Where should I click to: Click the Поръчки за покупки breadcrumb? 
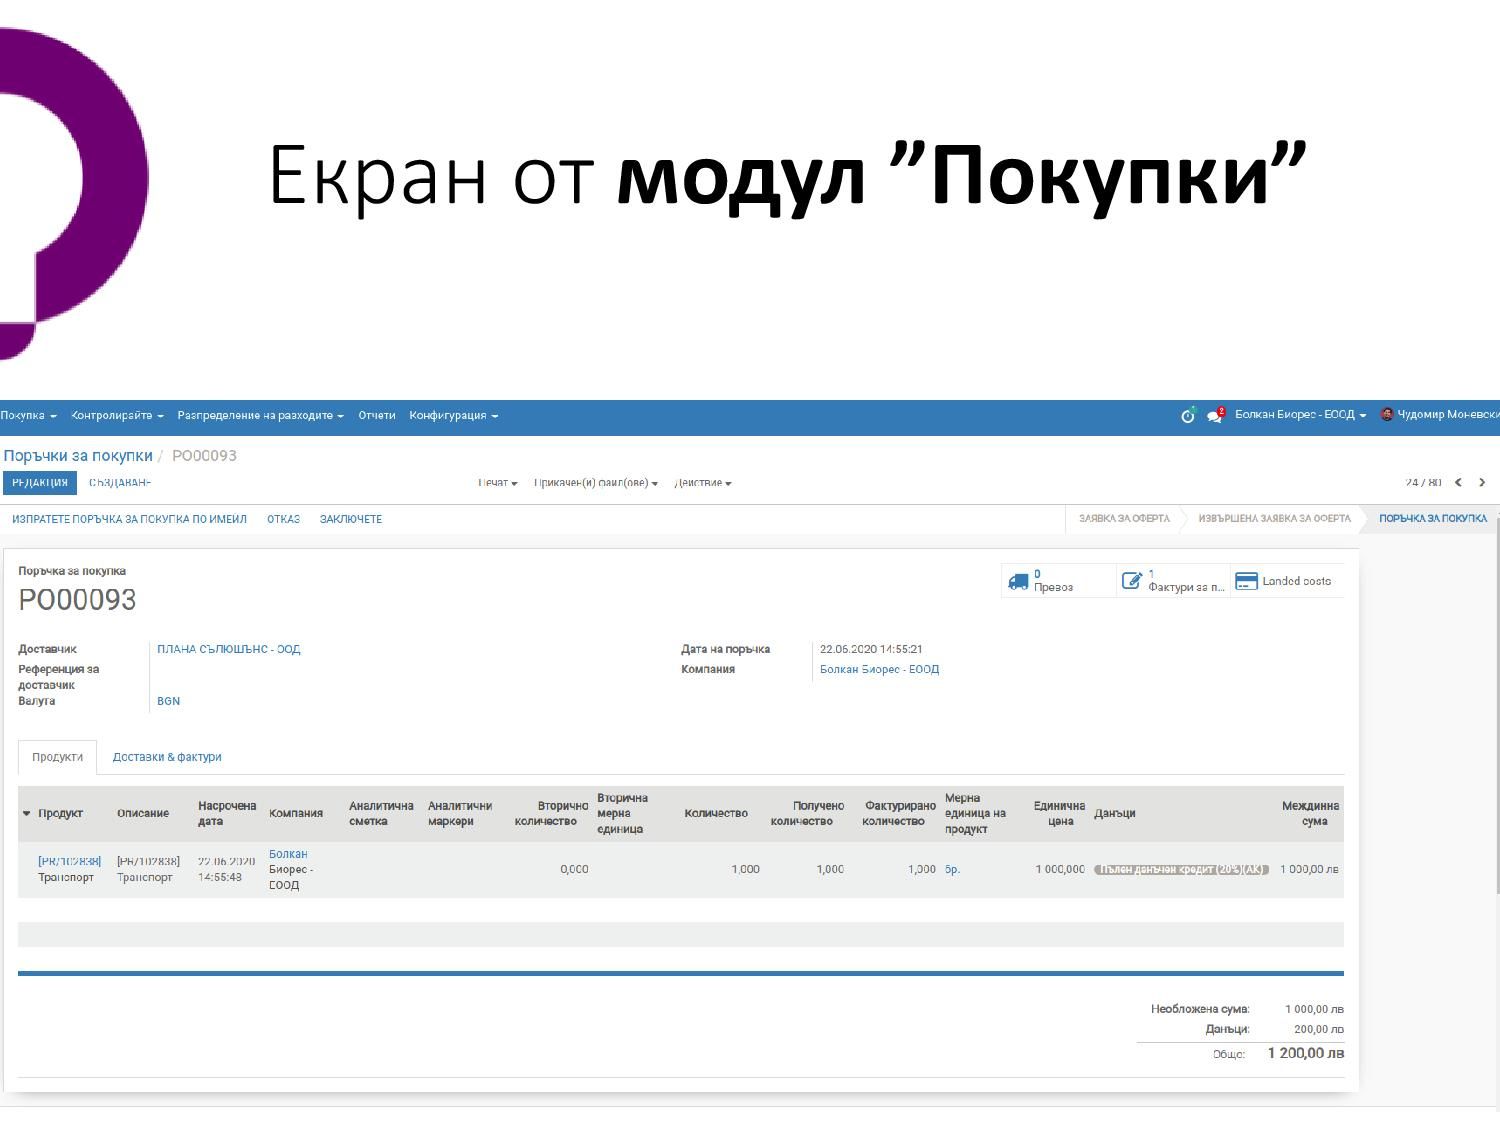(78, 456)
